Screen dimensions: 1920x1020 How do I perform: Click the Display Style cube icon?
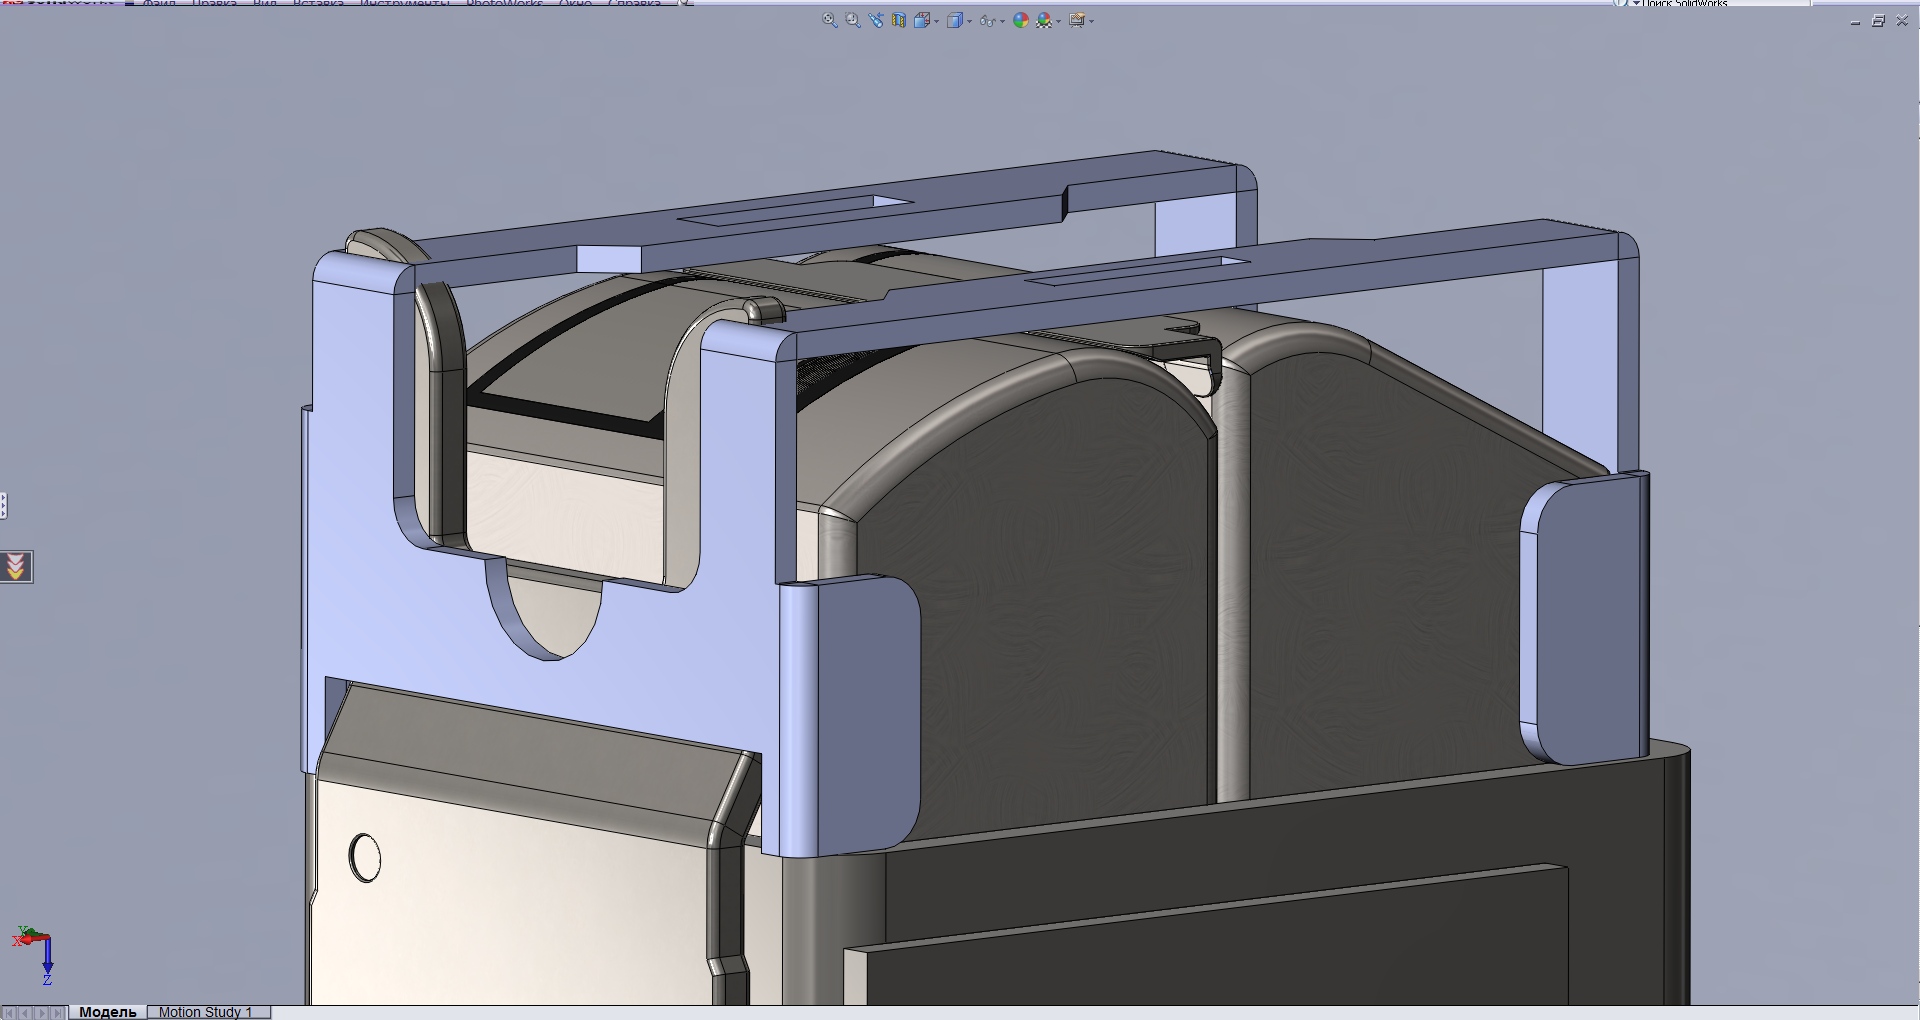pos(955,20)
